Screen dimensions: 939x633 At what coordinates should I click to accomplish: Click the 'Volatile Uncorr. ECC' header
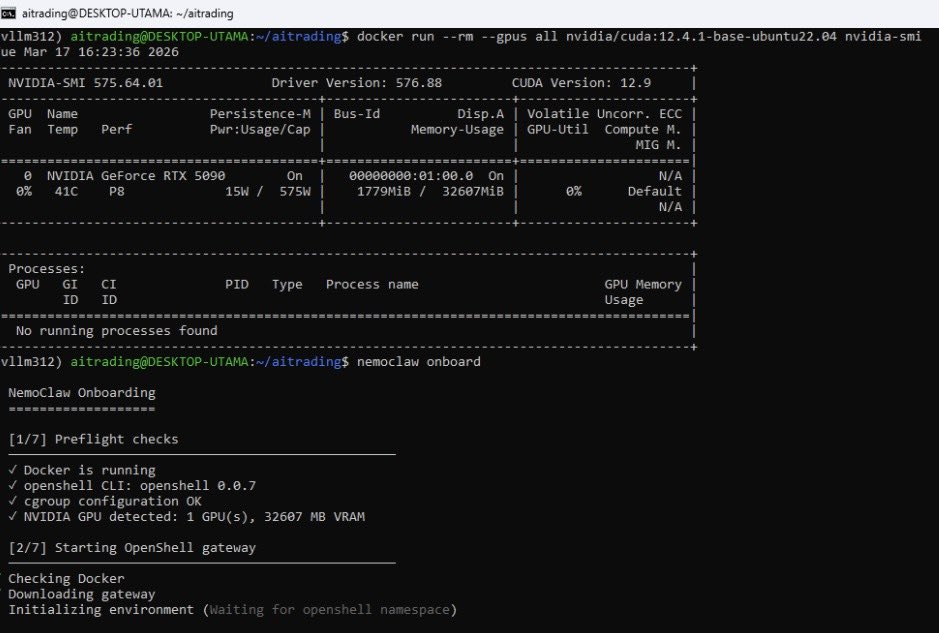[x=604, y=114]
